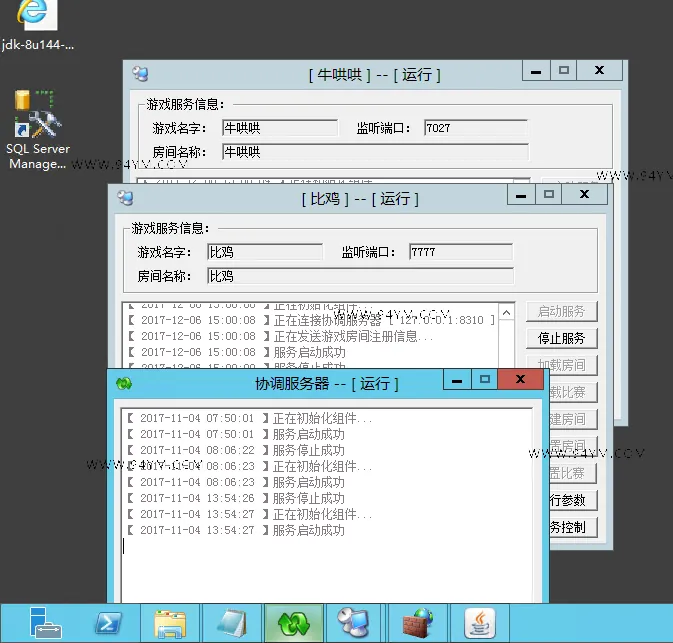673x643 pixels.
Task: Click the 停止服务 button
Action: coord(561,338)
